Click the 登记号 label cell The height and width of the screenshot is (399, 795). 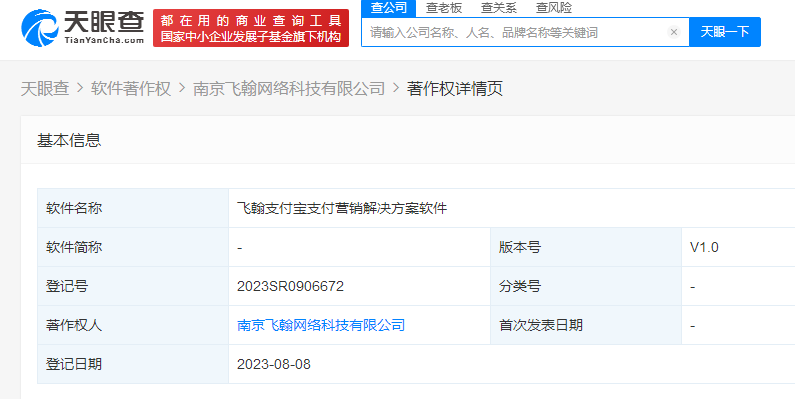(133, 286)
